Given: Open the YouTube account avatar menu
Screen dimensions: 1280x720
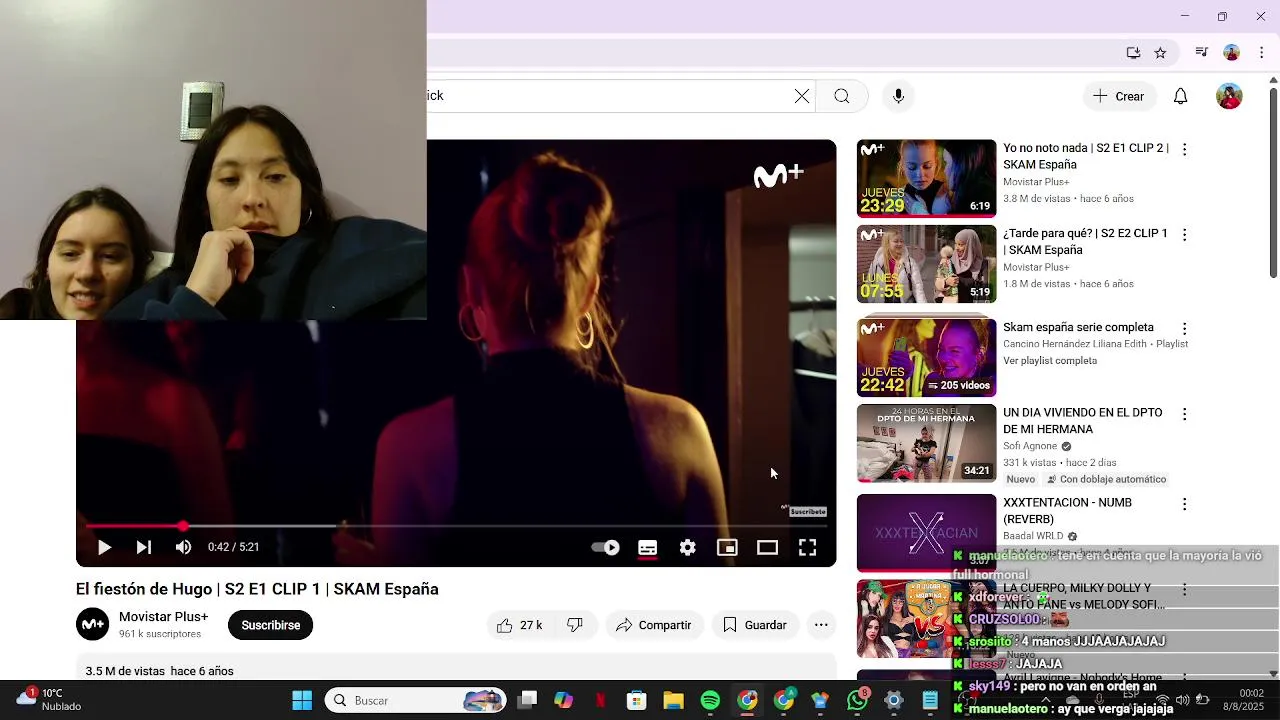Looking at the screenshot, I should (1229, 96).
